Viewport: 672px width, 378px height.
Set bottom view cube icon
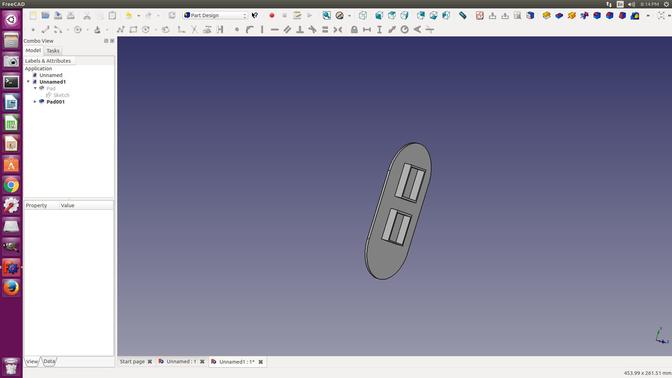(433, 15)
